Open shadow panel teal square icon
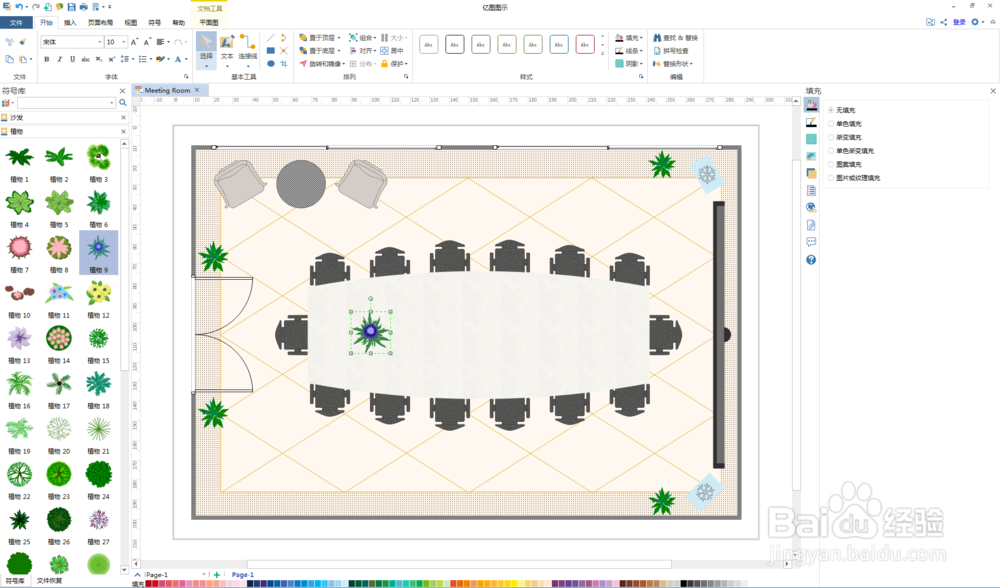Screen dimensions: 1000x588 coord(811,139)
